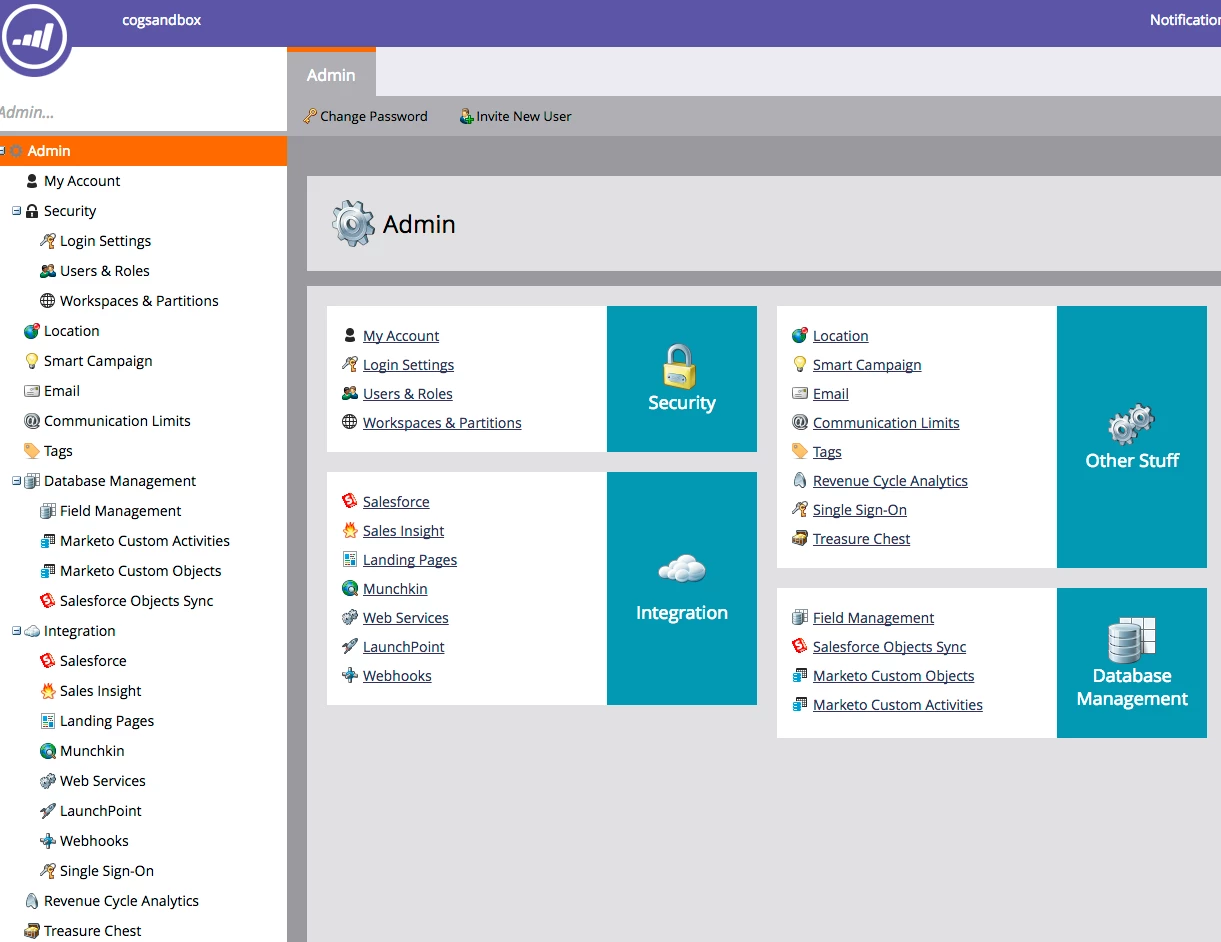Click the Field Management icon in sidebar
Screen dimensions: 1221x942
tap(48, 511)
